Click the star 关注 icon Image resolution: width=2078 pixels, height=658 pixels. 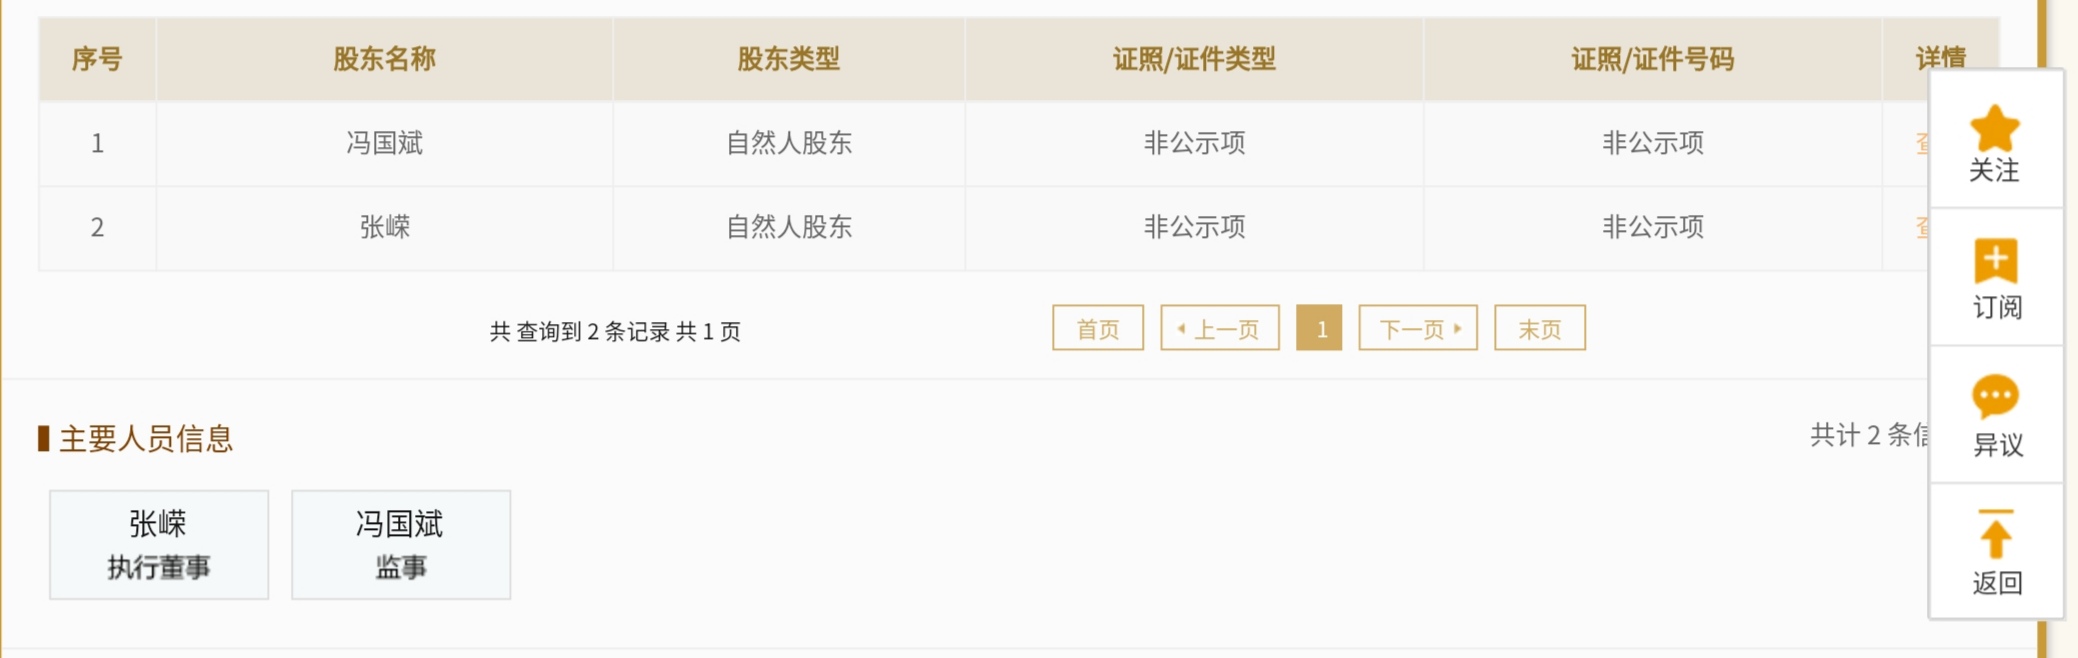[x=1994, y=130]
